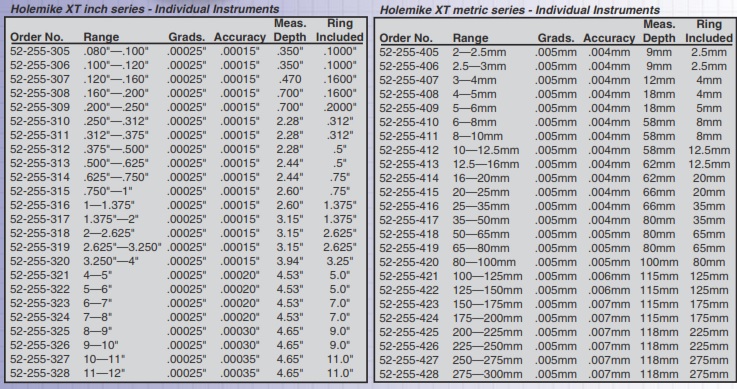Click metric table Meas. Depth header

point(659,31)
